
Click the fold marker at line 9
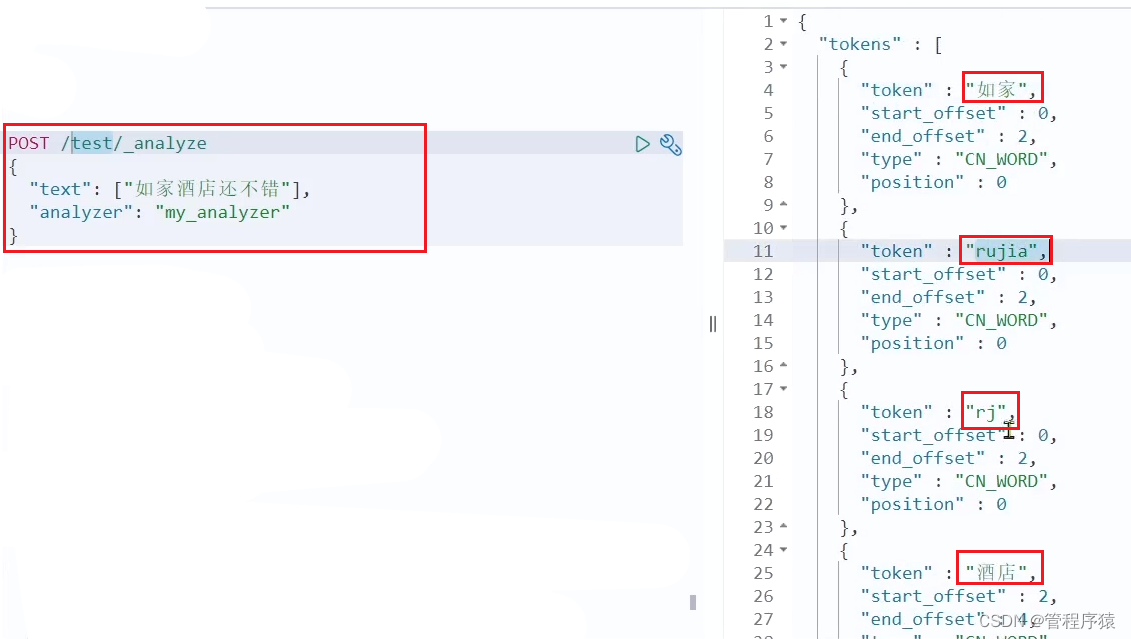click(x=783, y=205)
